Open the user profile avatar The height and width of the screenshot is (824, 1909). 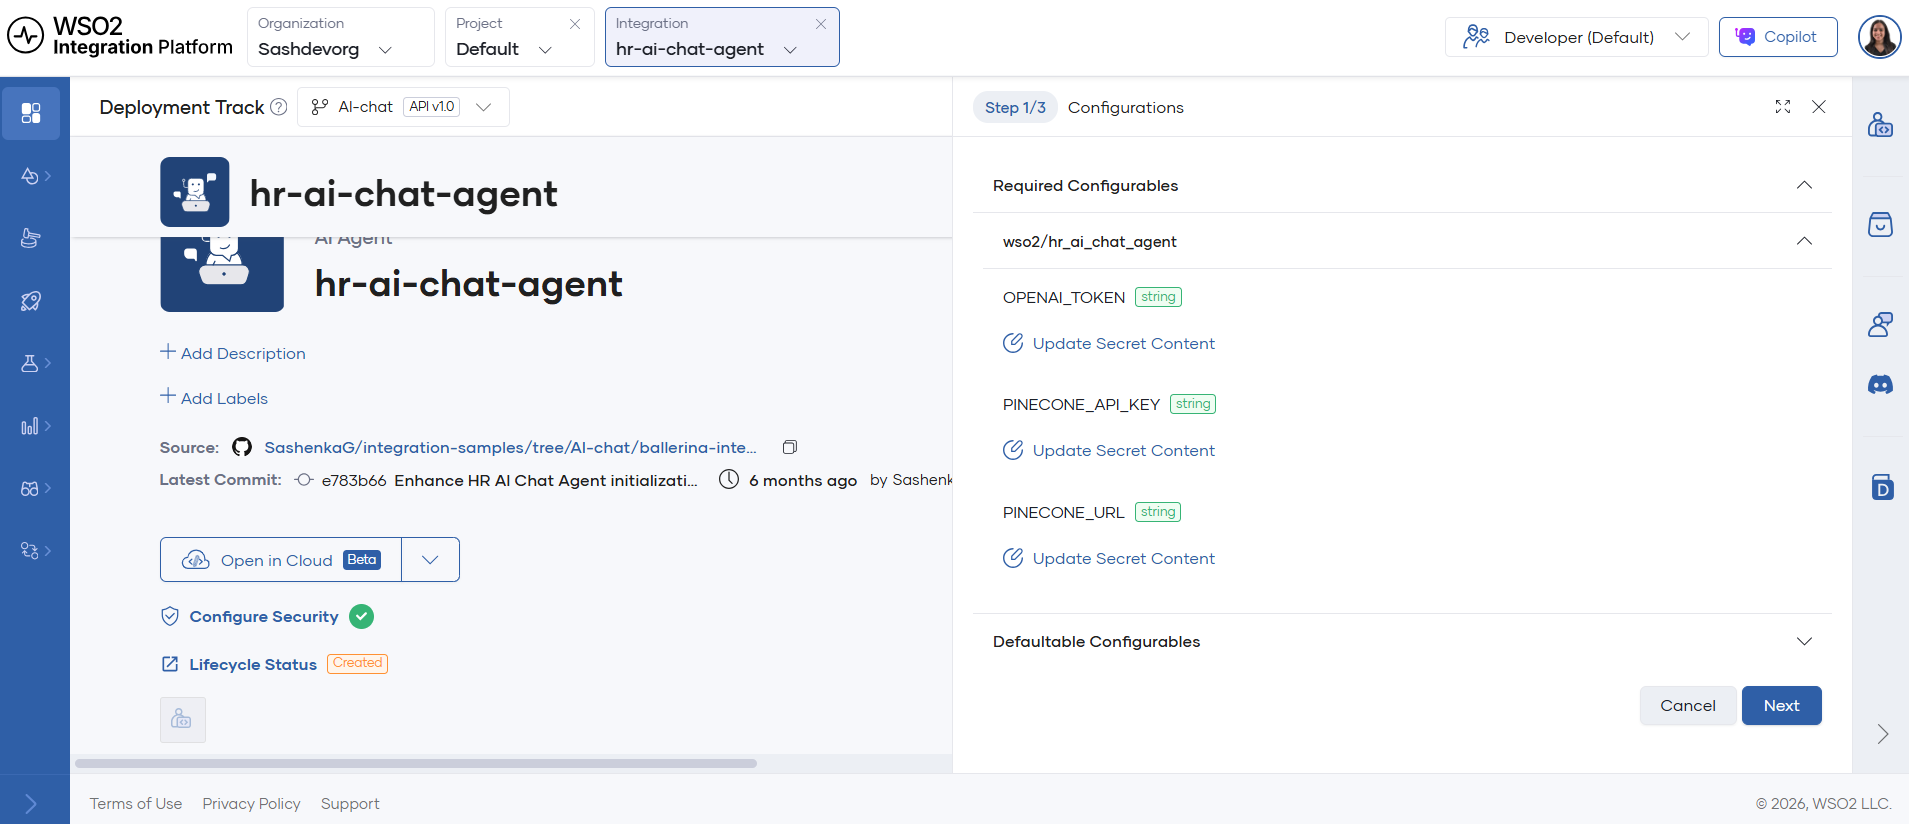pos(1880,38)
